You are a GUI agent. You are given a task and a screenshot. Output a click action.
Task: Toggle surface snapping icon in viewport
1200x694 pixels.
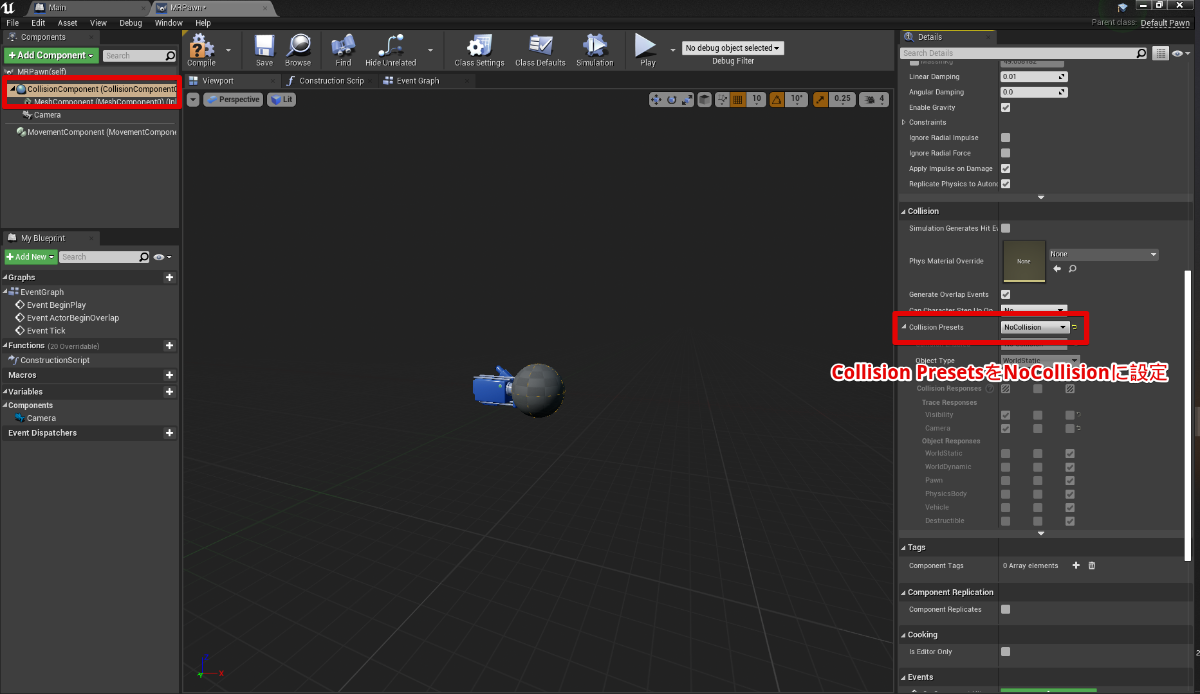tap(722, 99)
